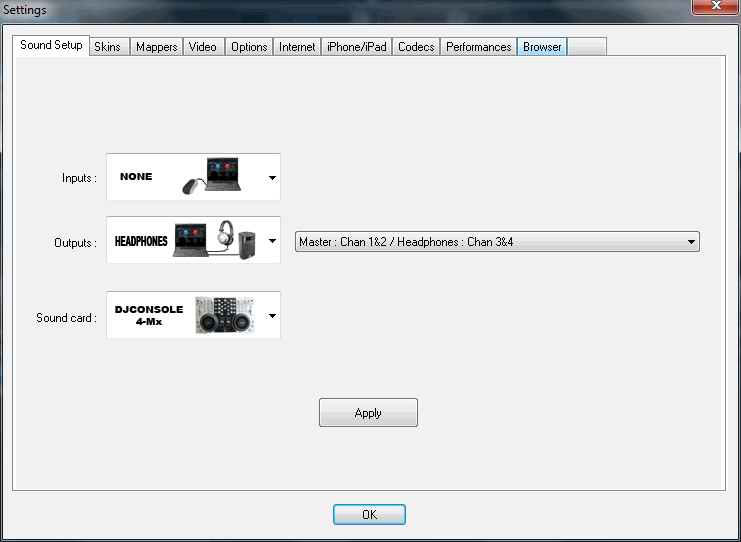The image size is (741, 542).
Task: Click the OK button
Action: 369,514
